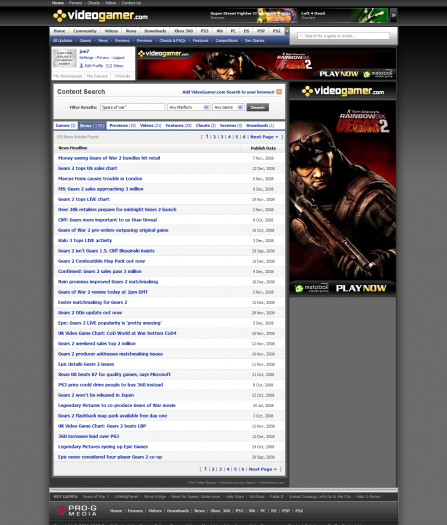Screen dimensions: 447x525
Task: Click the Rainbow Six Vegas 2 top banner
Action: point(266,64)
